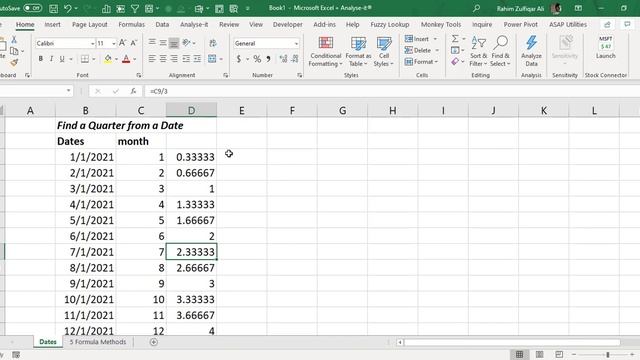This screenshot has height=360, width=640.
Task: Click the Search magnifier in title bar
Action: point(476,8)
